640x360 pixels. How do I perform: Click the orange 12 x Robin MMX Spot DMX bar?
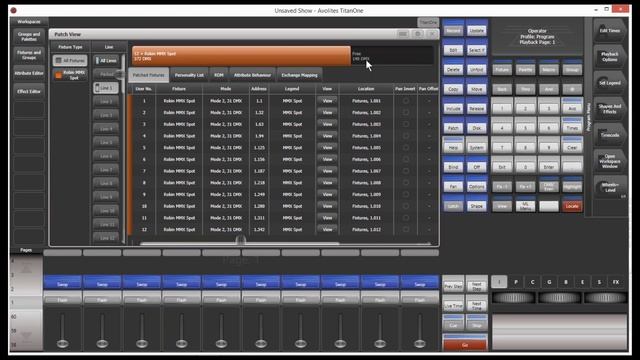(241, 56)
